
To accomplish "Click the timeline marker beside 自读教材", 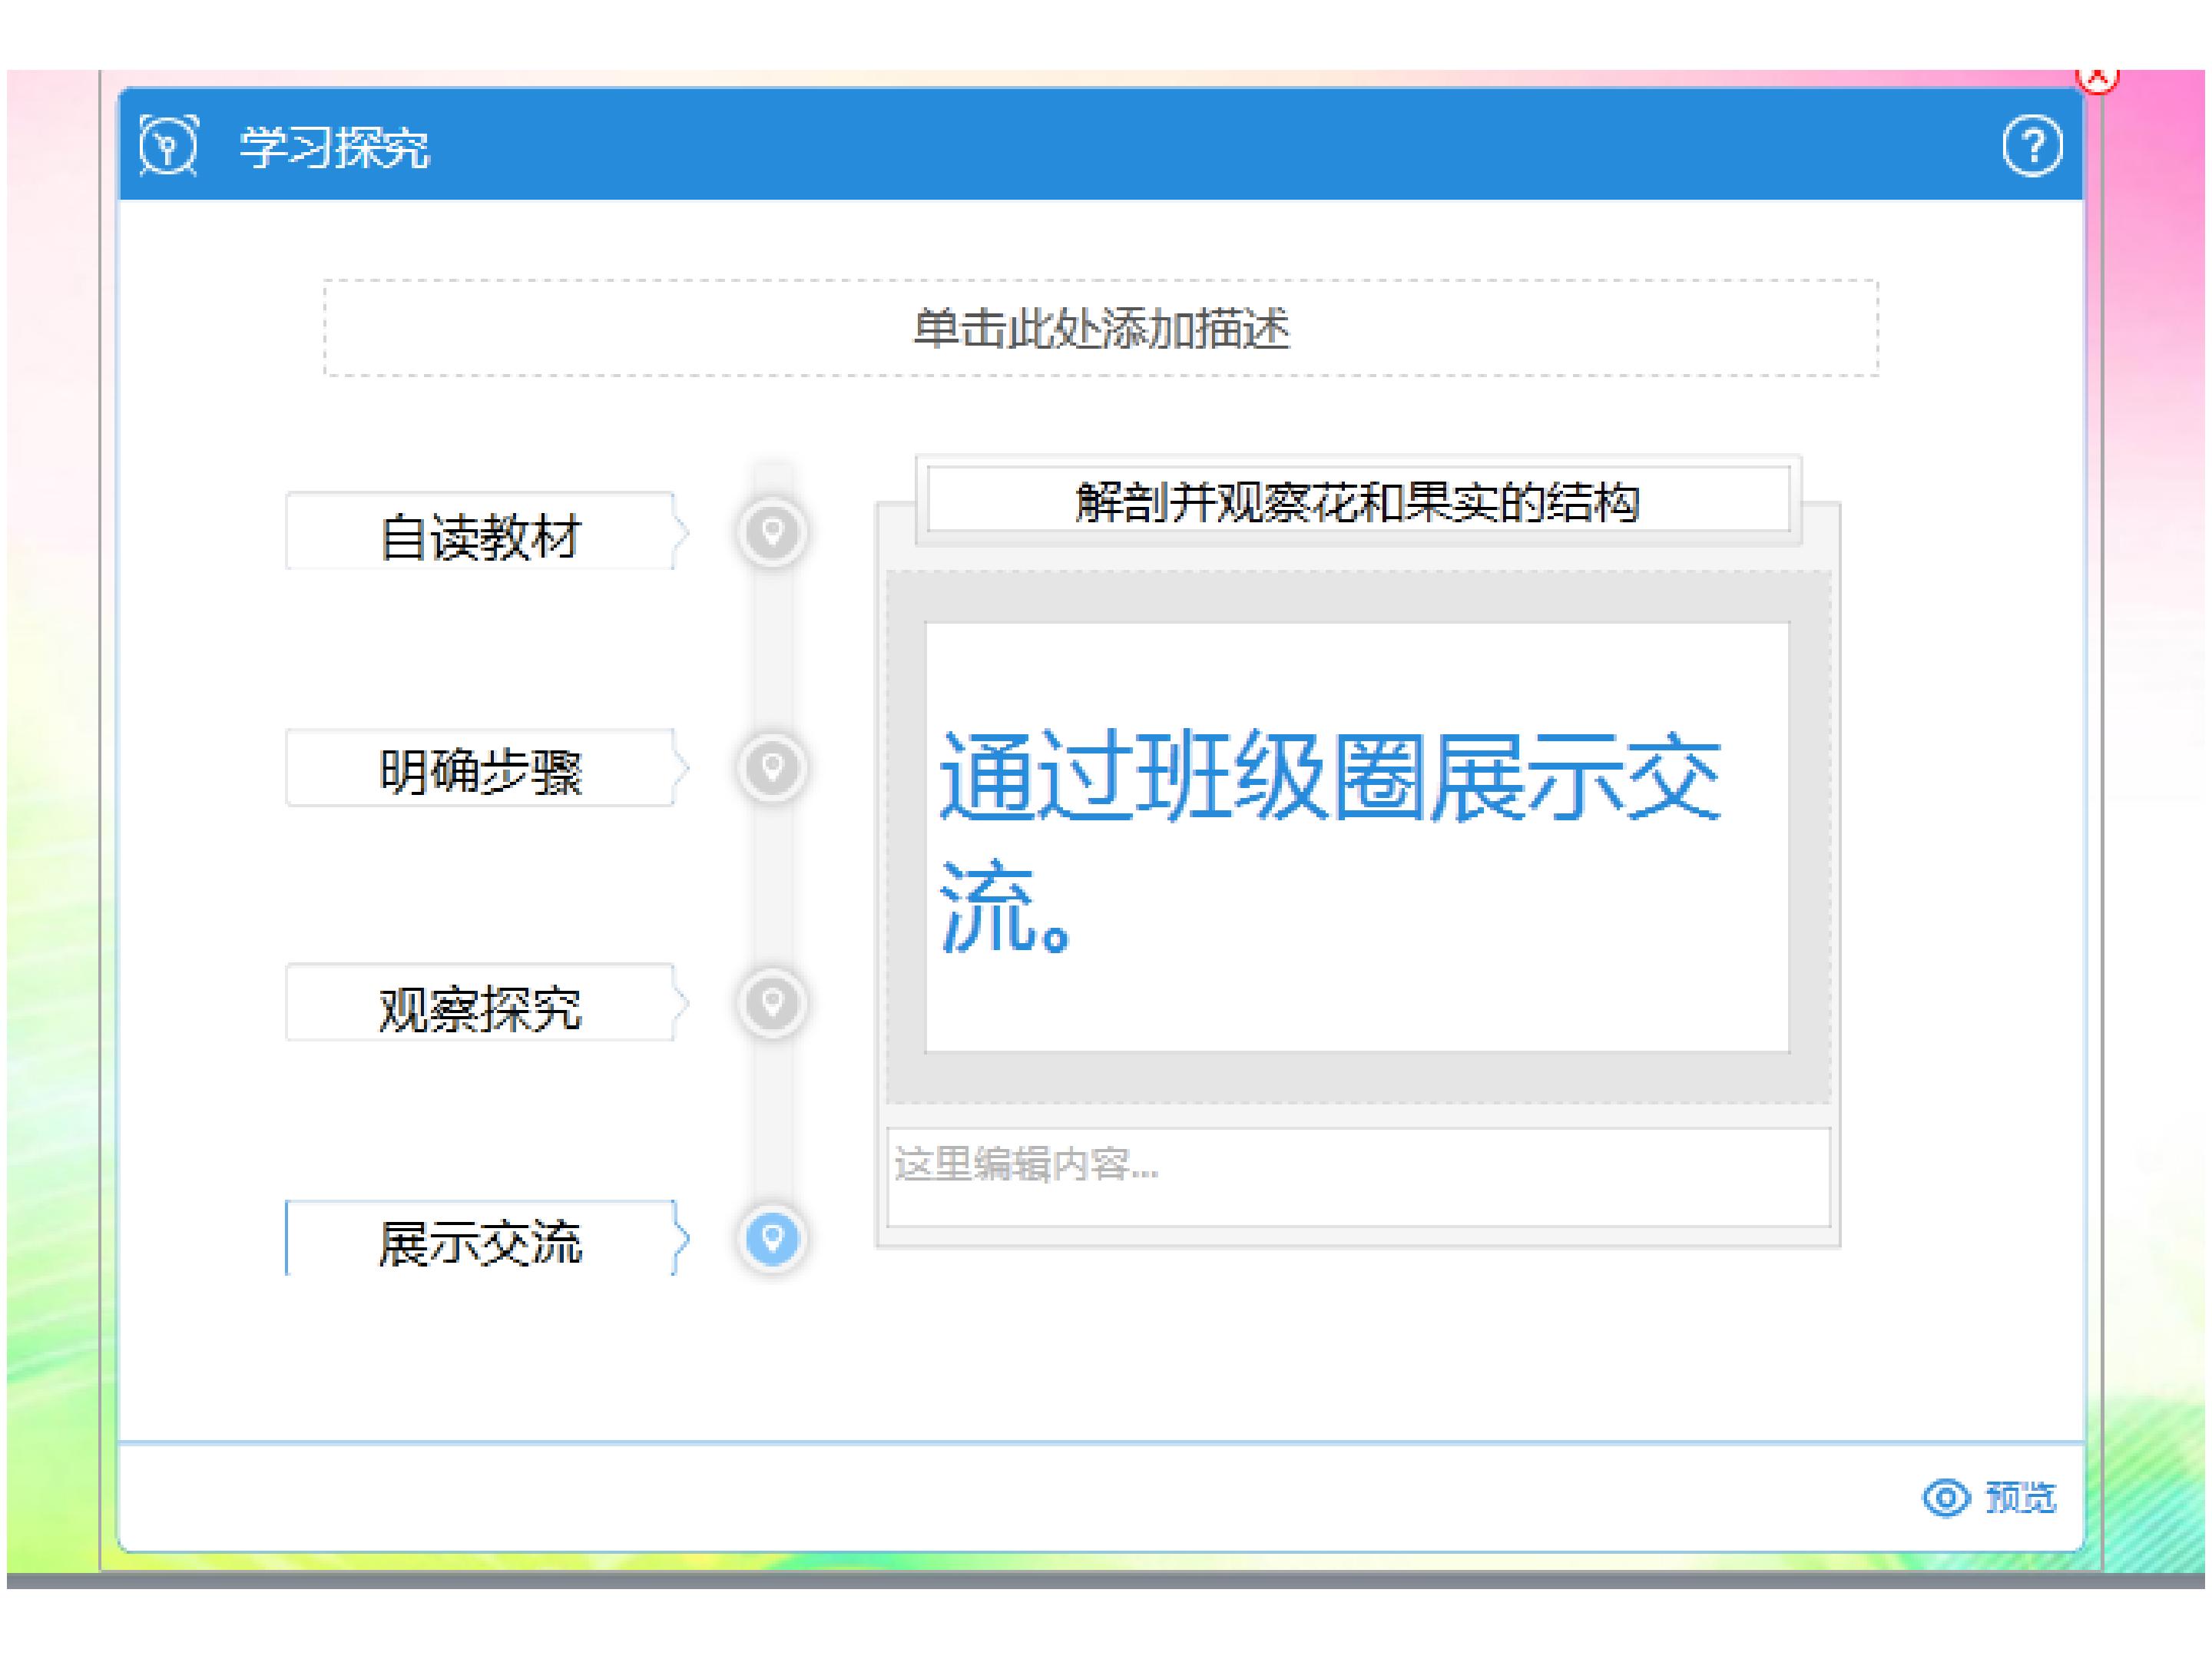I will 772,532.
